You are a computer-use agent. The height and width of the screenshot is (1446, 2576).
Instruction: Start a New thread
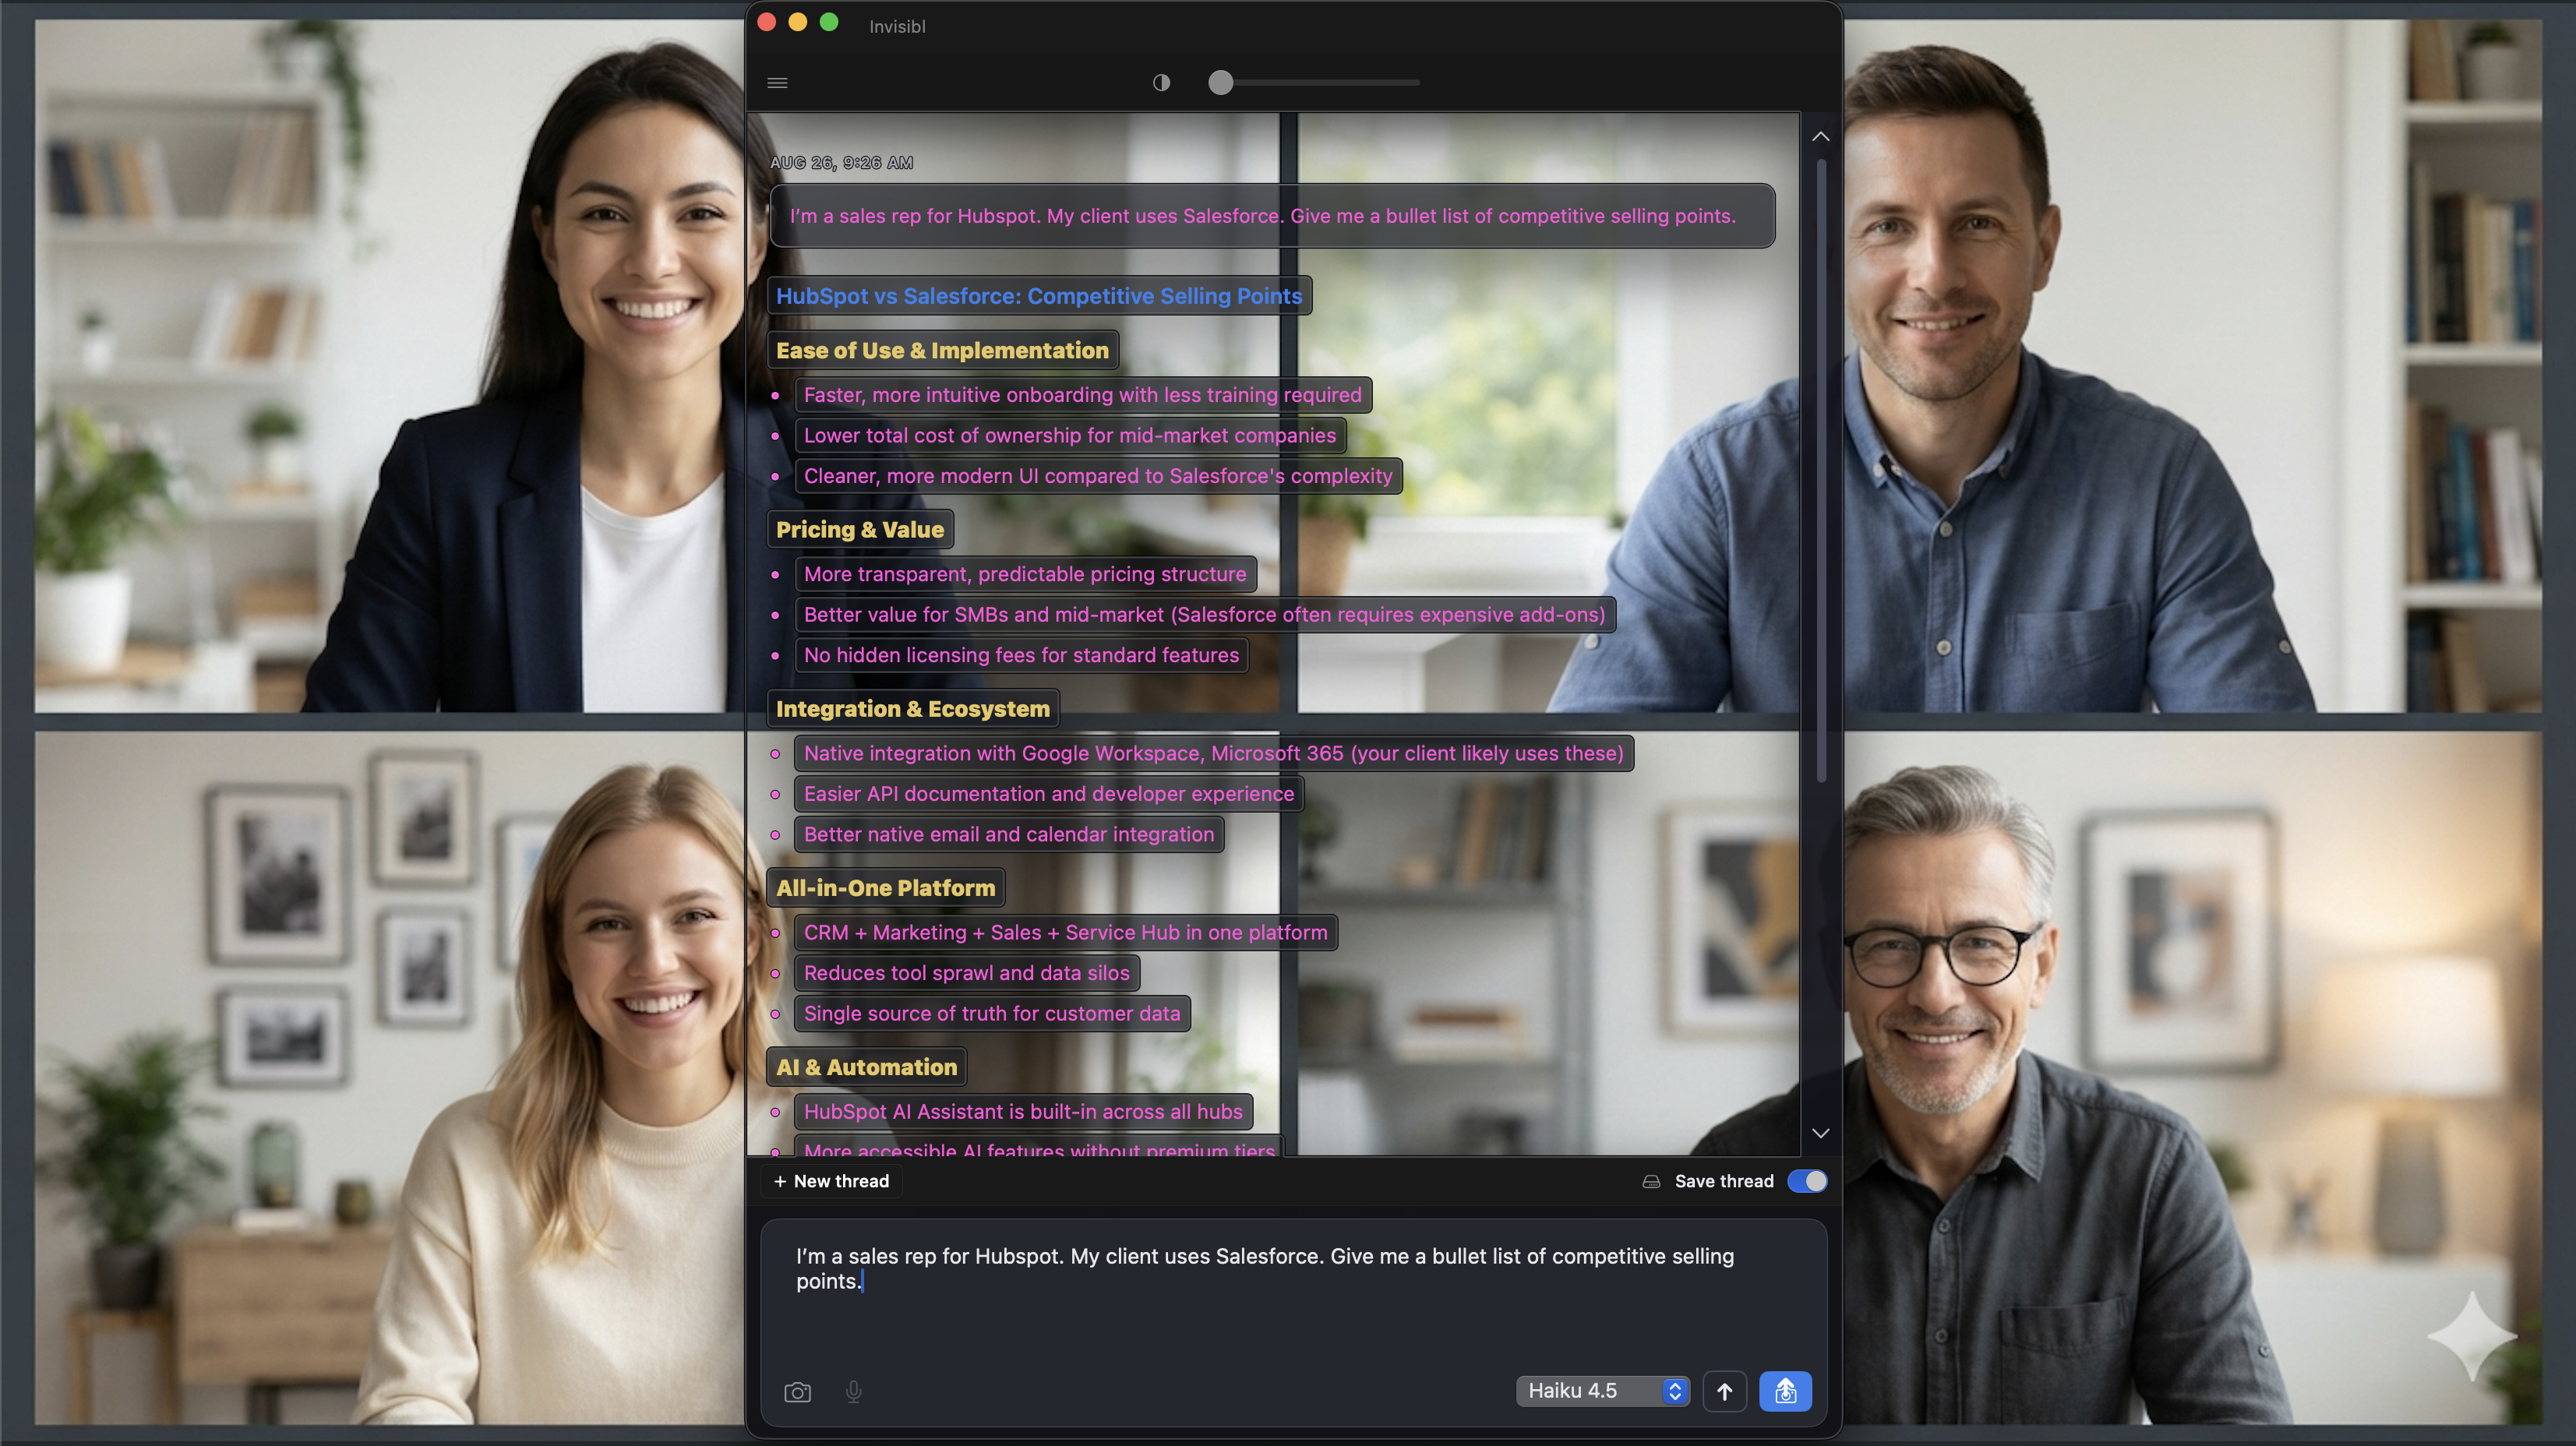[831, 1181]
